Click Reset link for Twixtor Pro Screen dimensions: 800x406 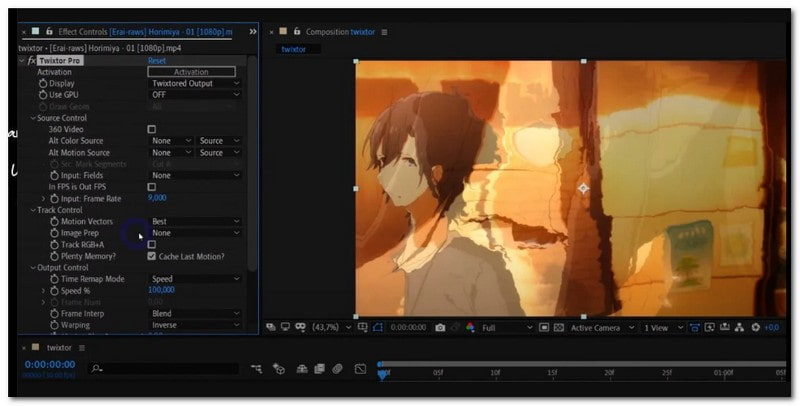coord(157,61)
